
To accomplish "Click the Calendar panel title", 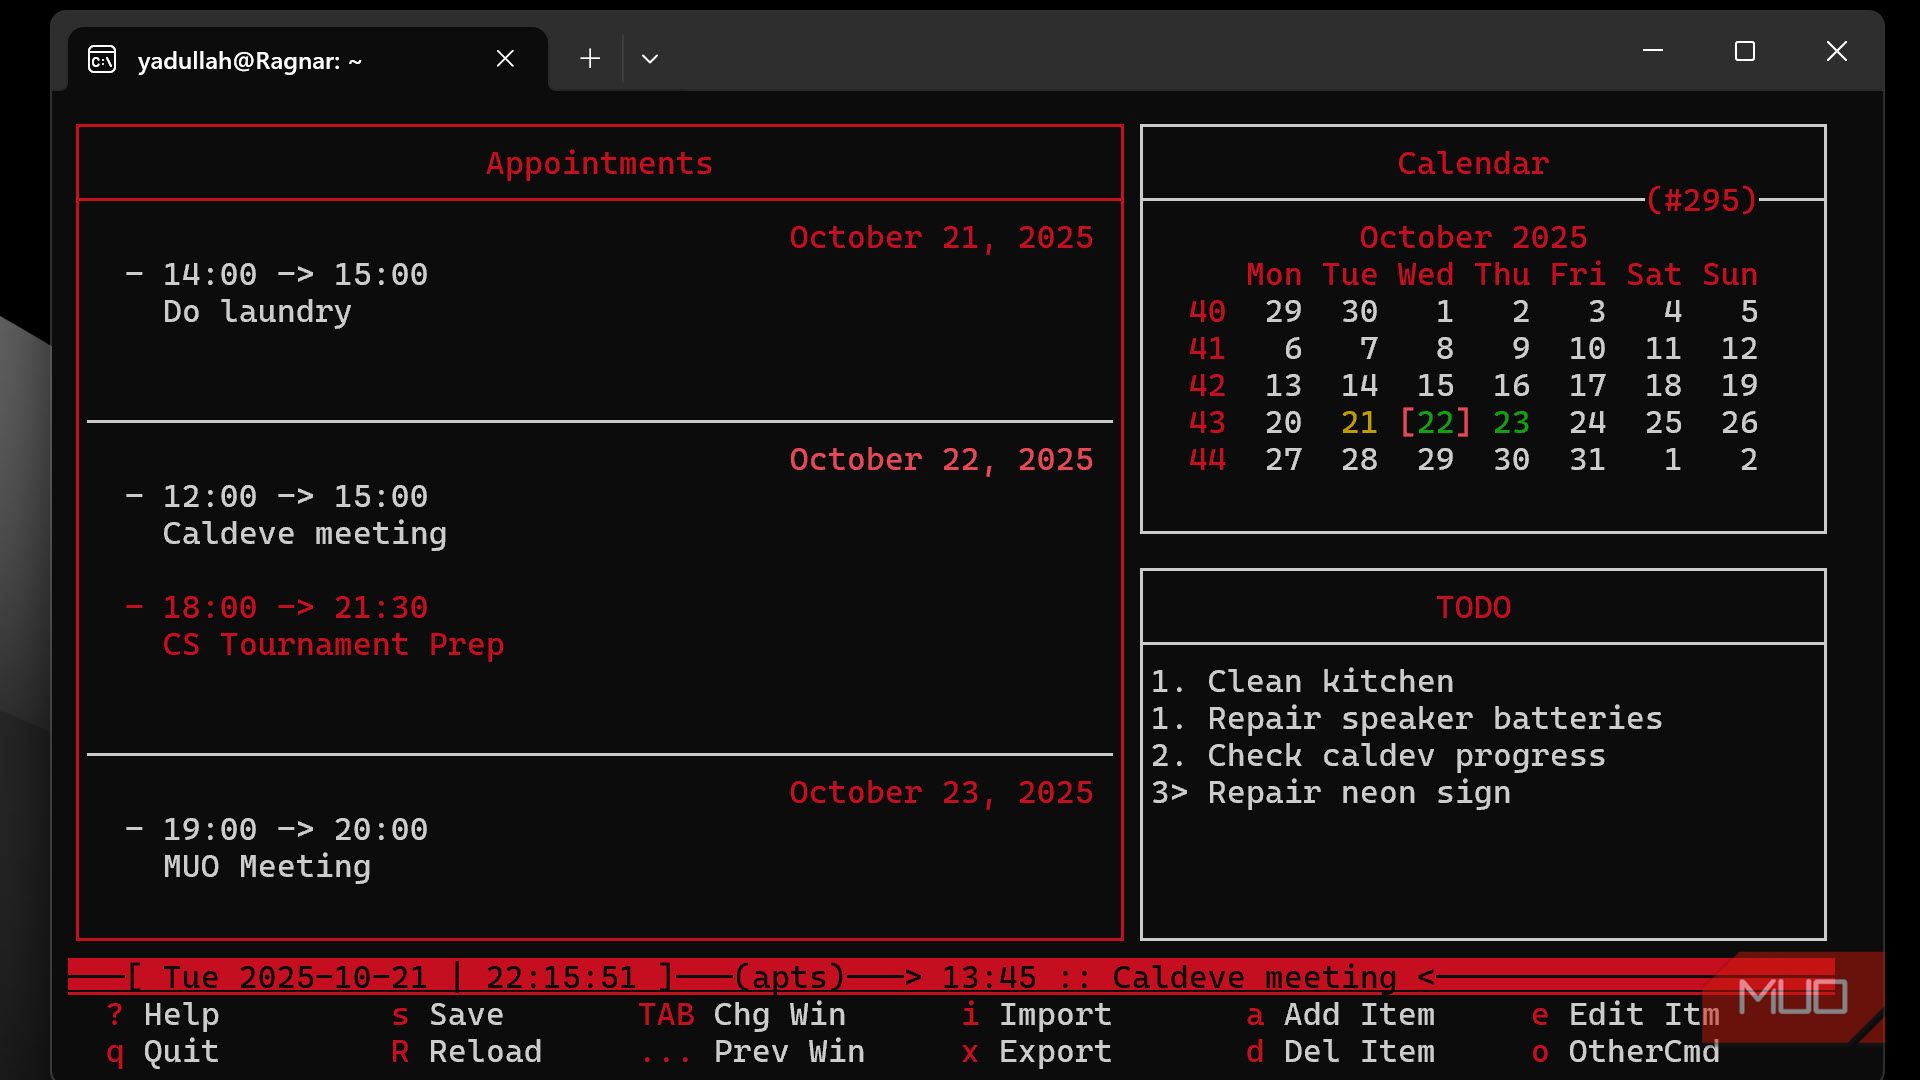I will (1473, 164).
